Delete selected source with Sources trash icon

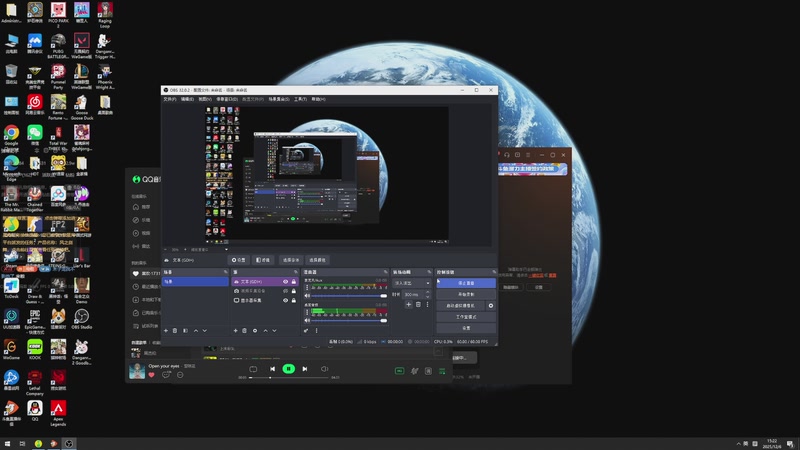pyautogui.click(x=244, y=330)
